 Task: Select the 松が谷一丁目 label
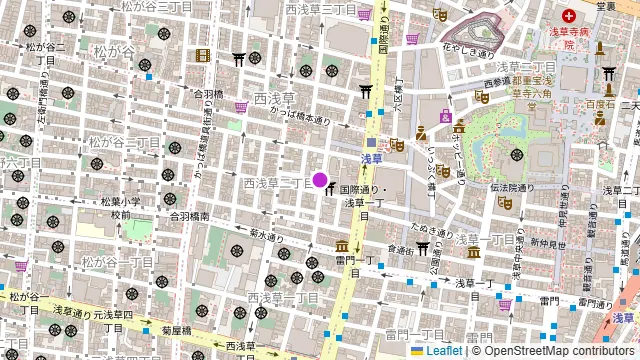[118, 262]
